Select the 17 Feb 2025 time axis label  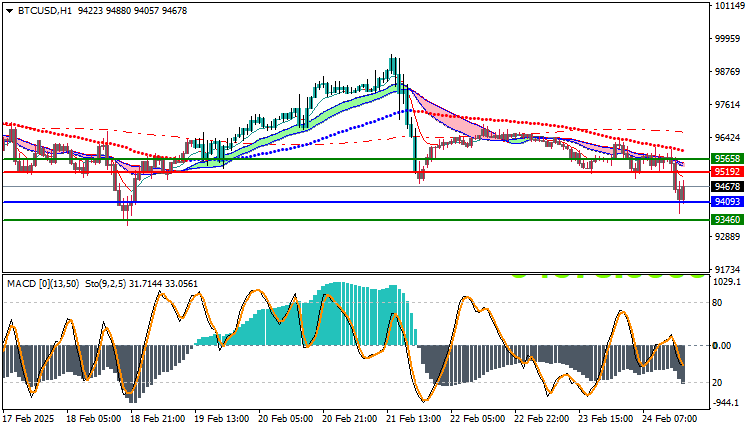tap(28, 419)
